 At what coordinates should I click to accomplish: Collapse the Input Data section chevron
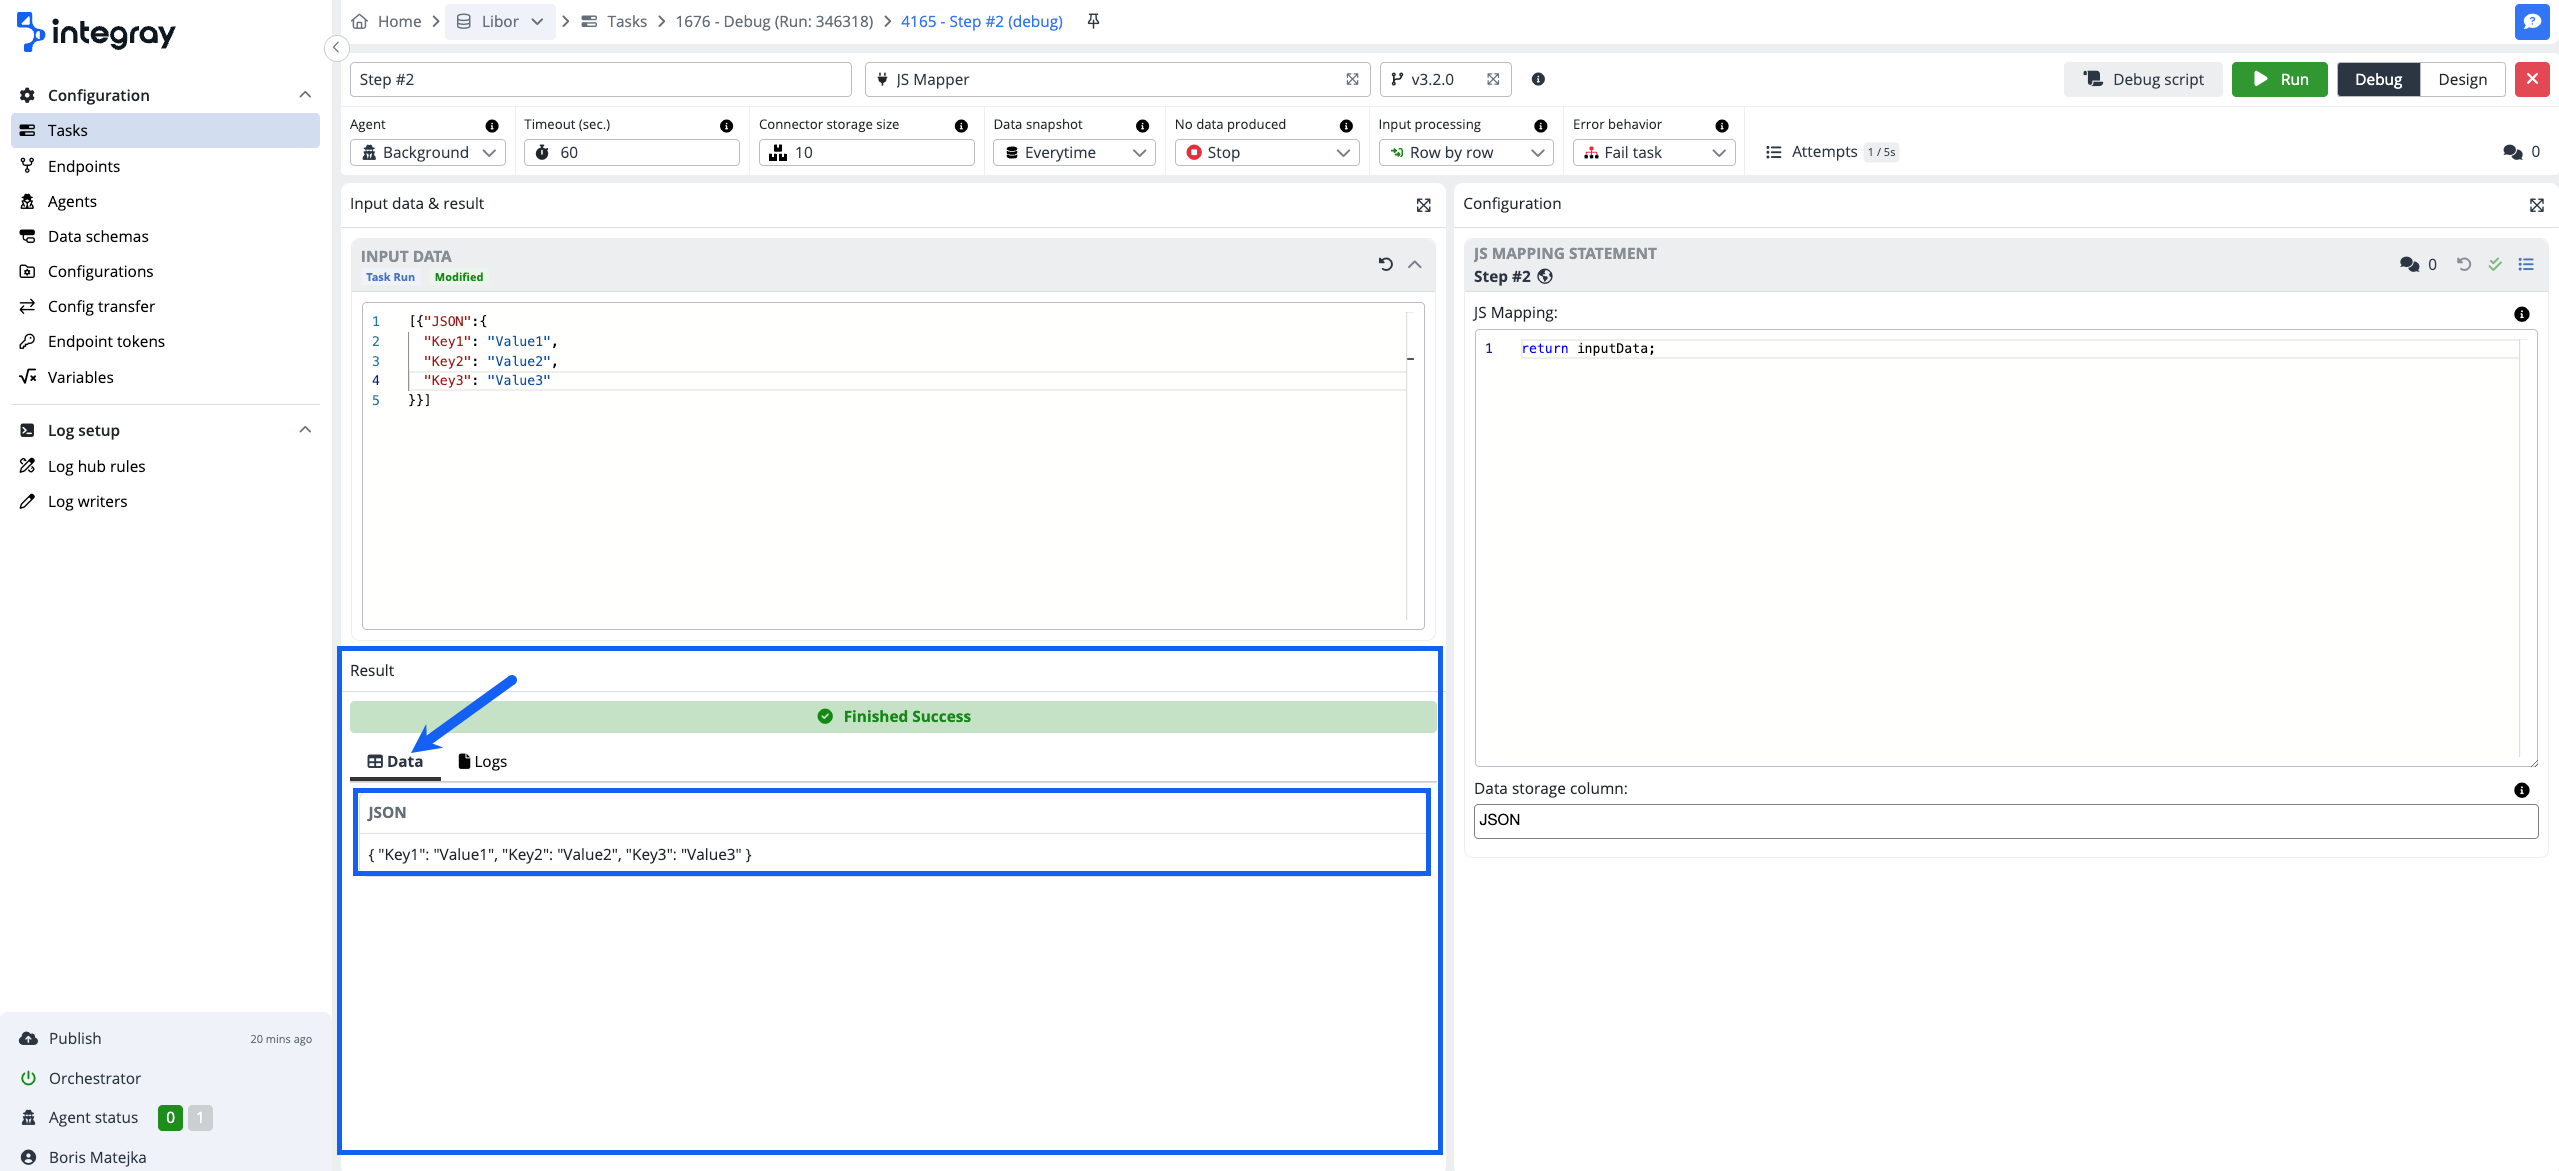click(1414, 264)
